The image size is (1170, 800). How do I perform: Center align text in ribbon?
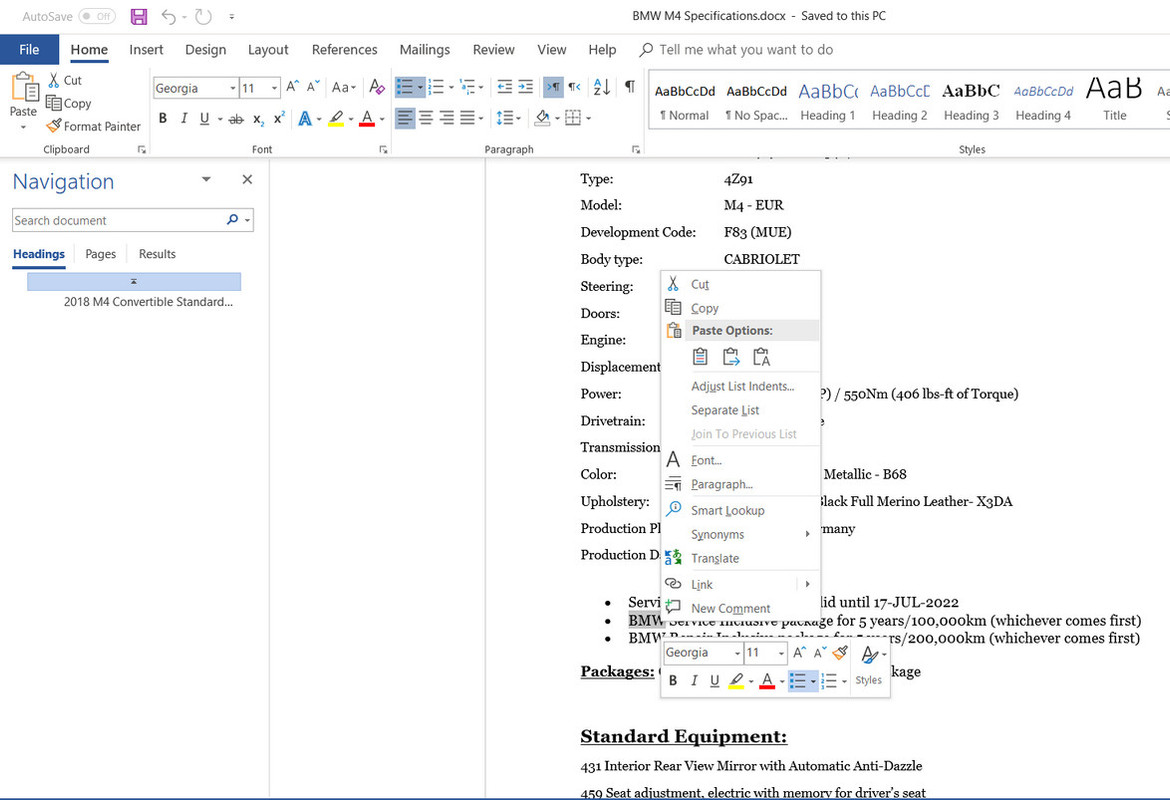[425, 118]
